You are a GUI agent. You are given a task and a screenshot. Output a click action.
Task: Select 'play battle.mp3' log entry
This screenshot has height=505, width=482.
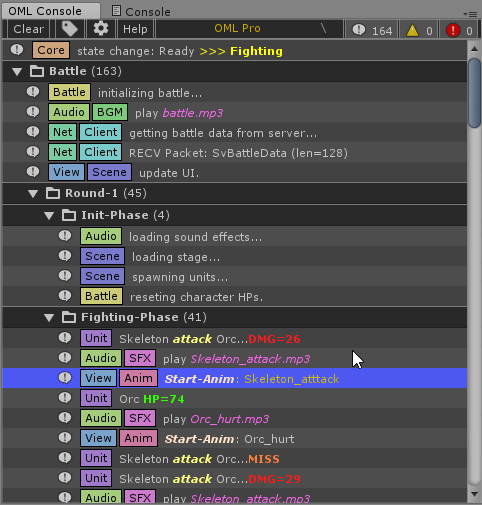pos(235,112)
